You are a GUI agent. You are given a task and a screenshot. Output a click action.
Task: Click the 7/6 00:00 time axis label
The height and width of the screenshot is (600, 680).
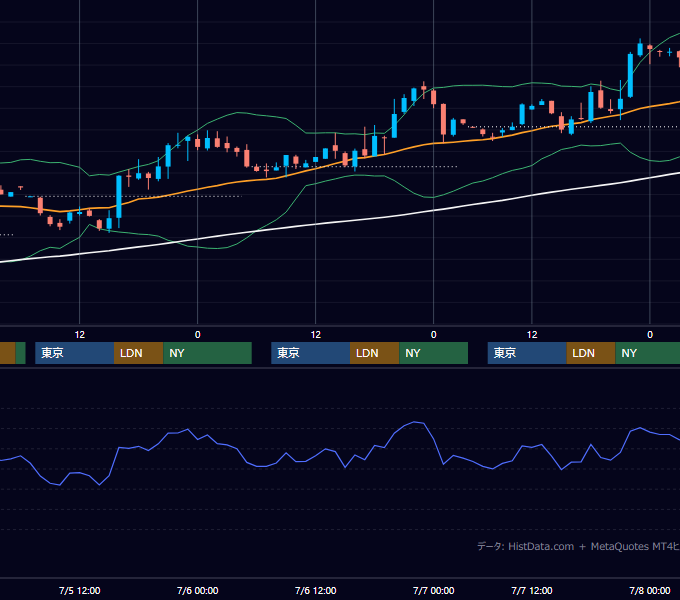197,590
